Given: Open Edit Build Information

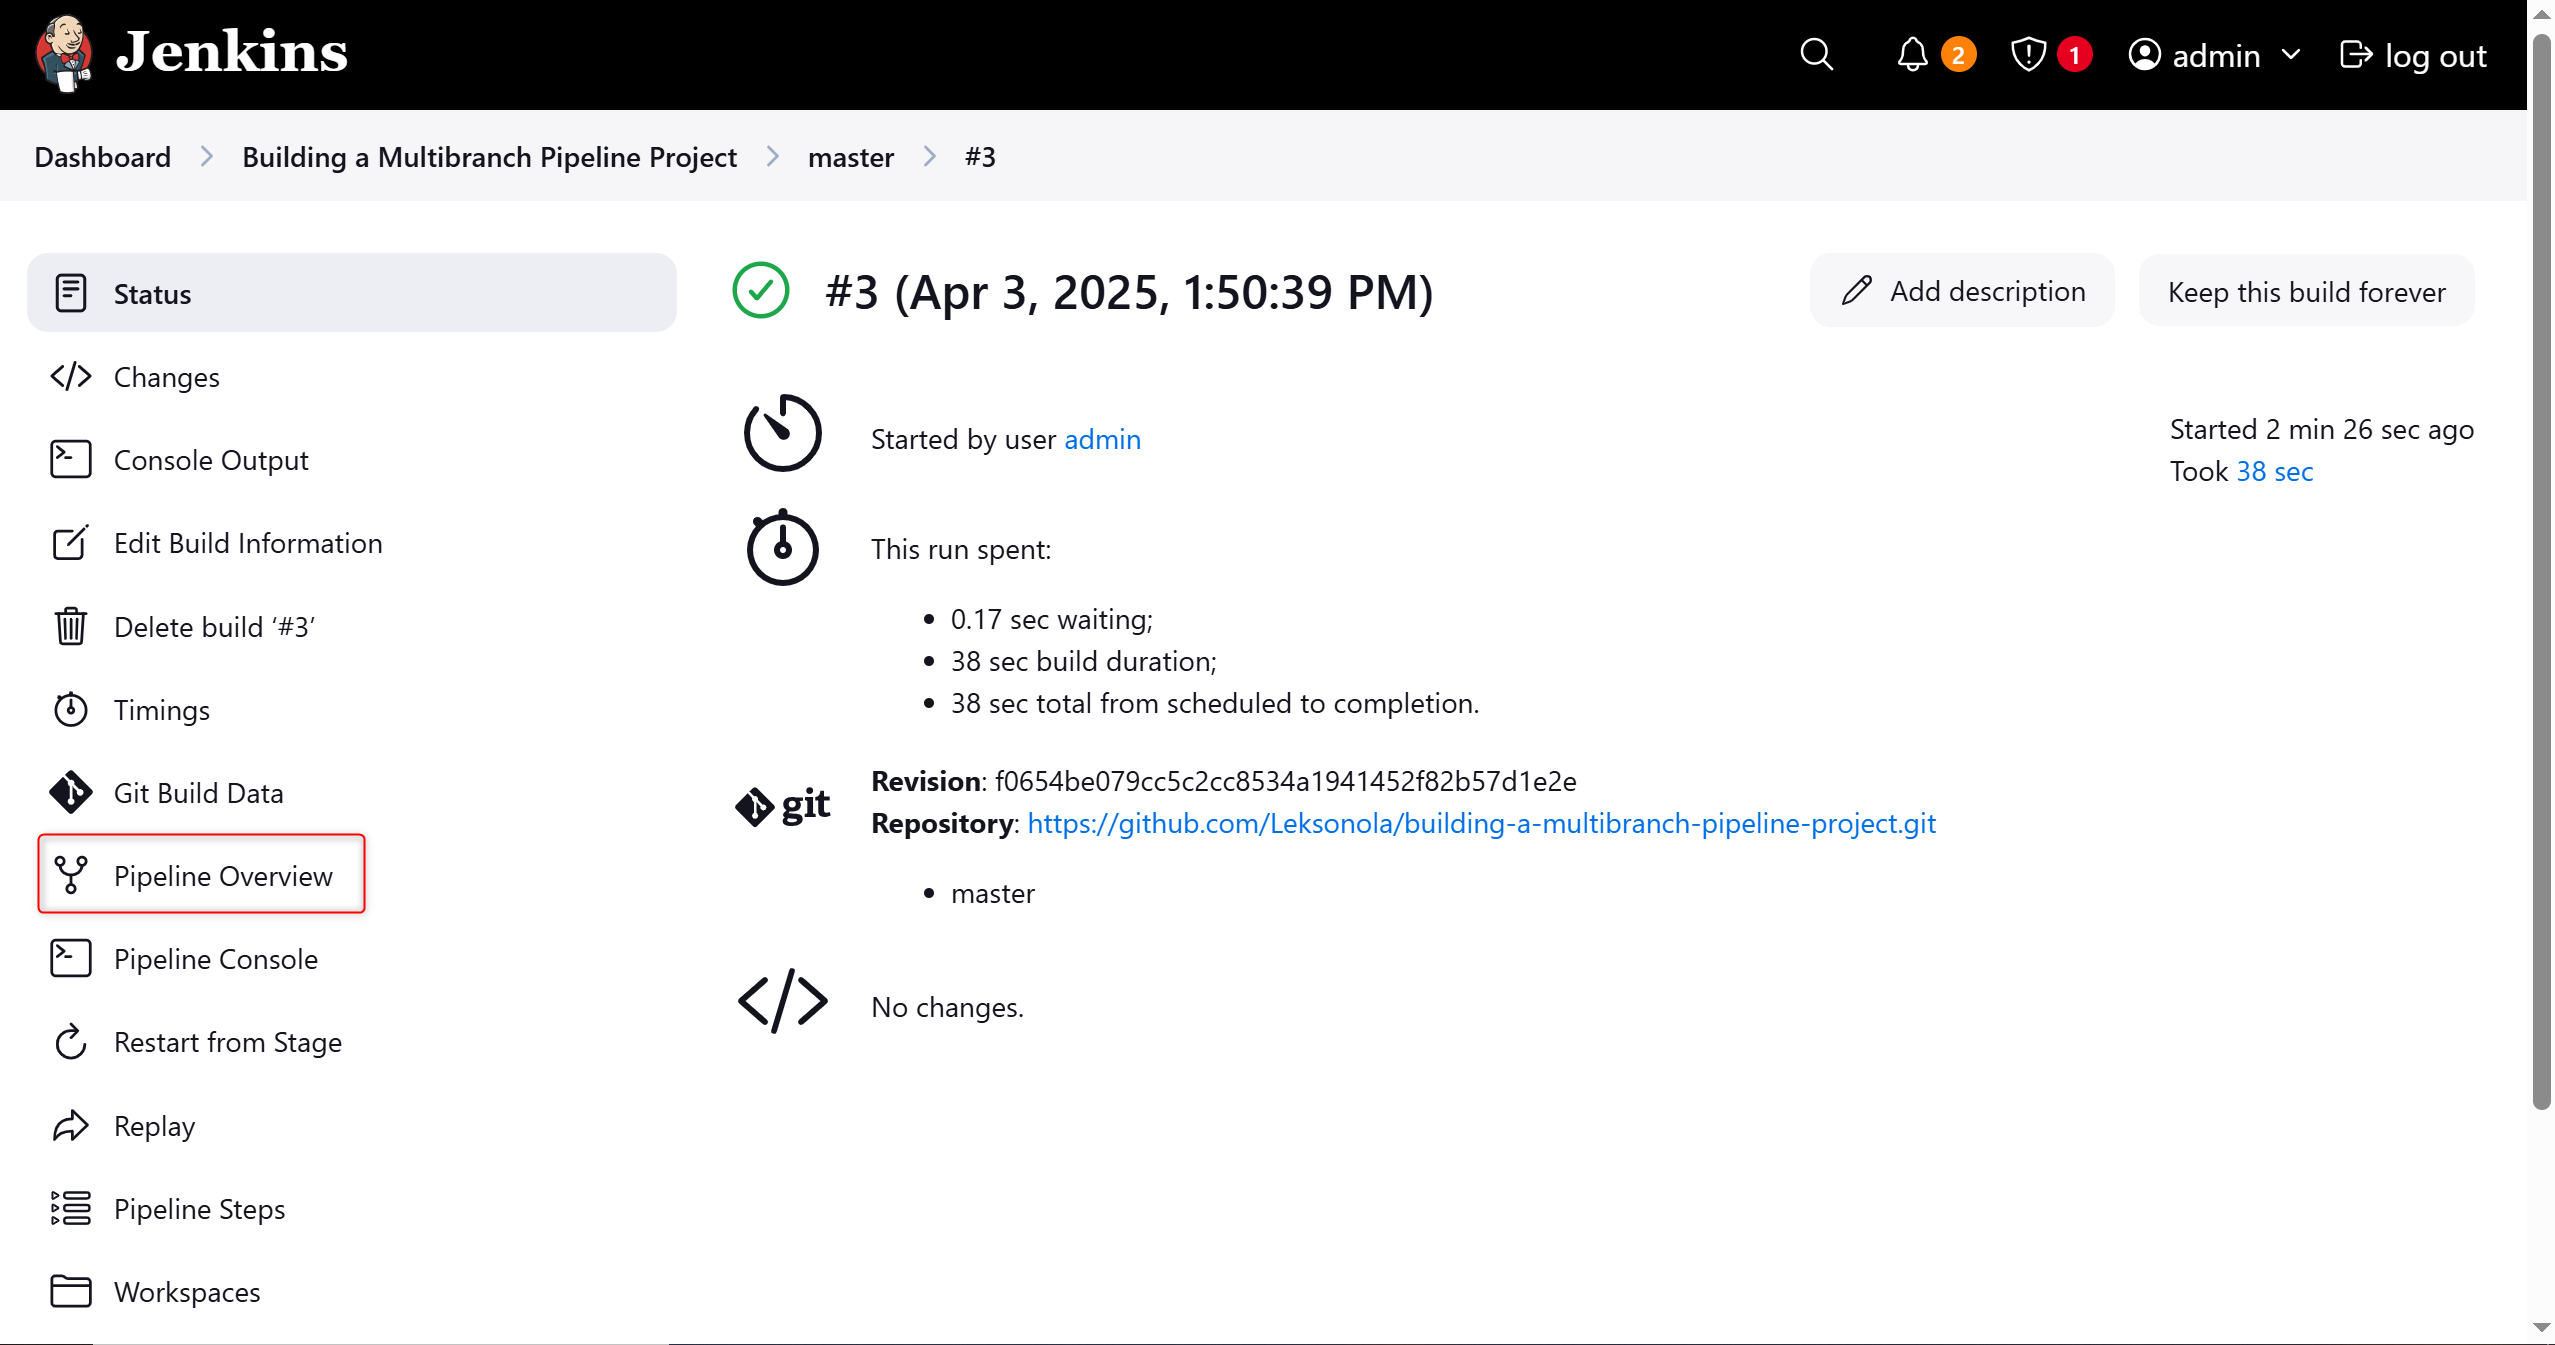Looking at the screenshot, I should tap(351, 542).
